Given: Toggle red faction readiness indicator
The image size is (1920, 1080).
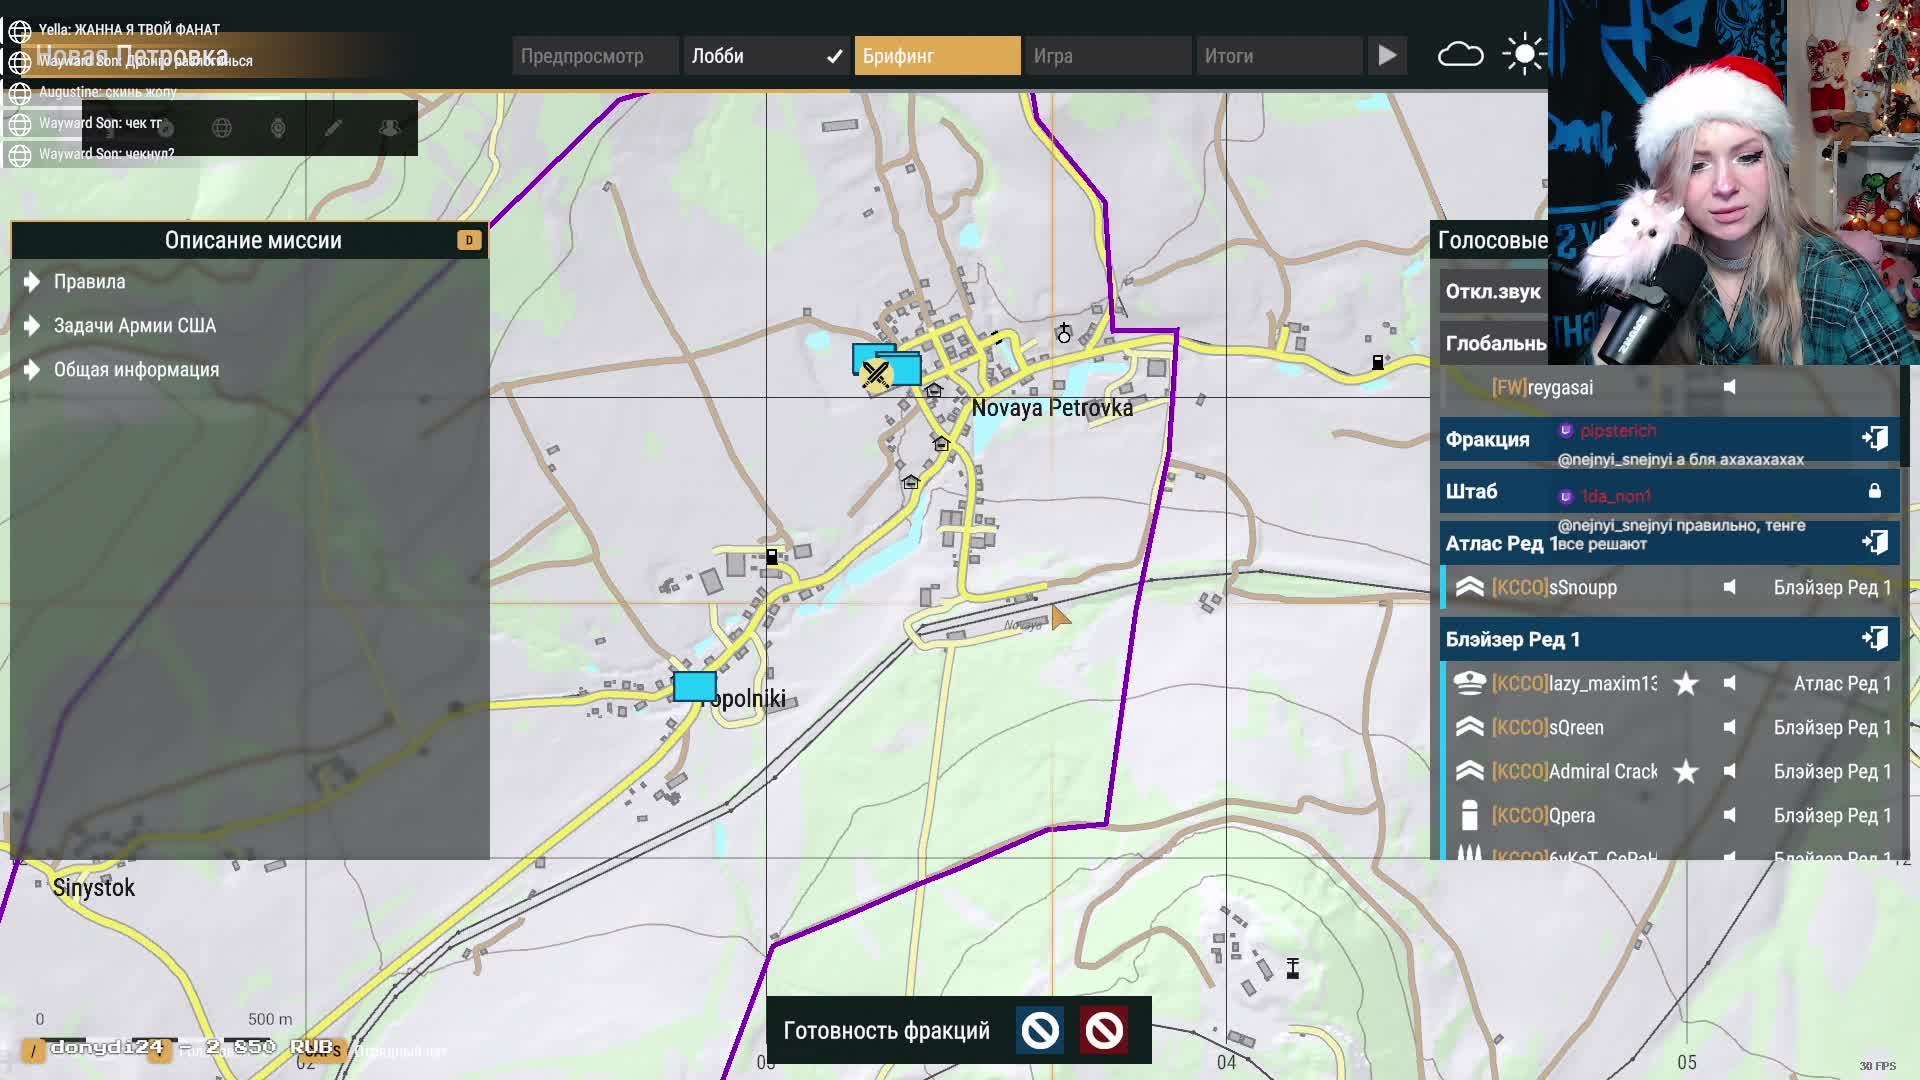Looking at the screenshot, I should [x=1104, y=1030].
